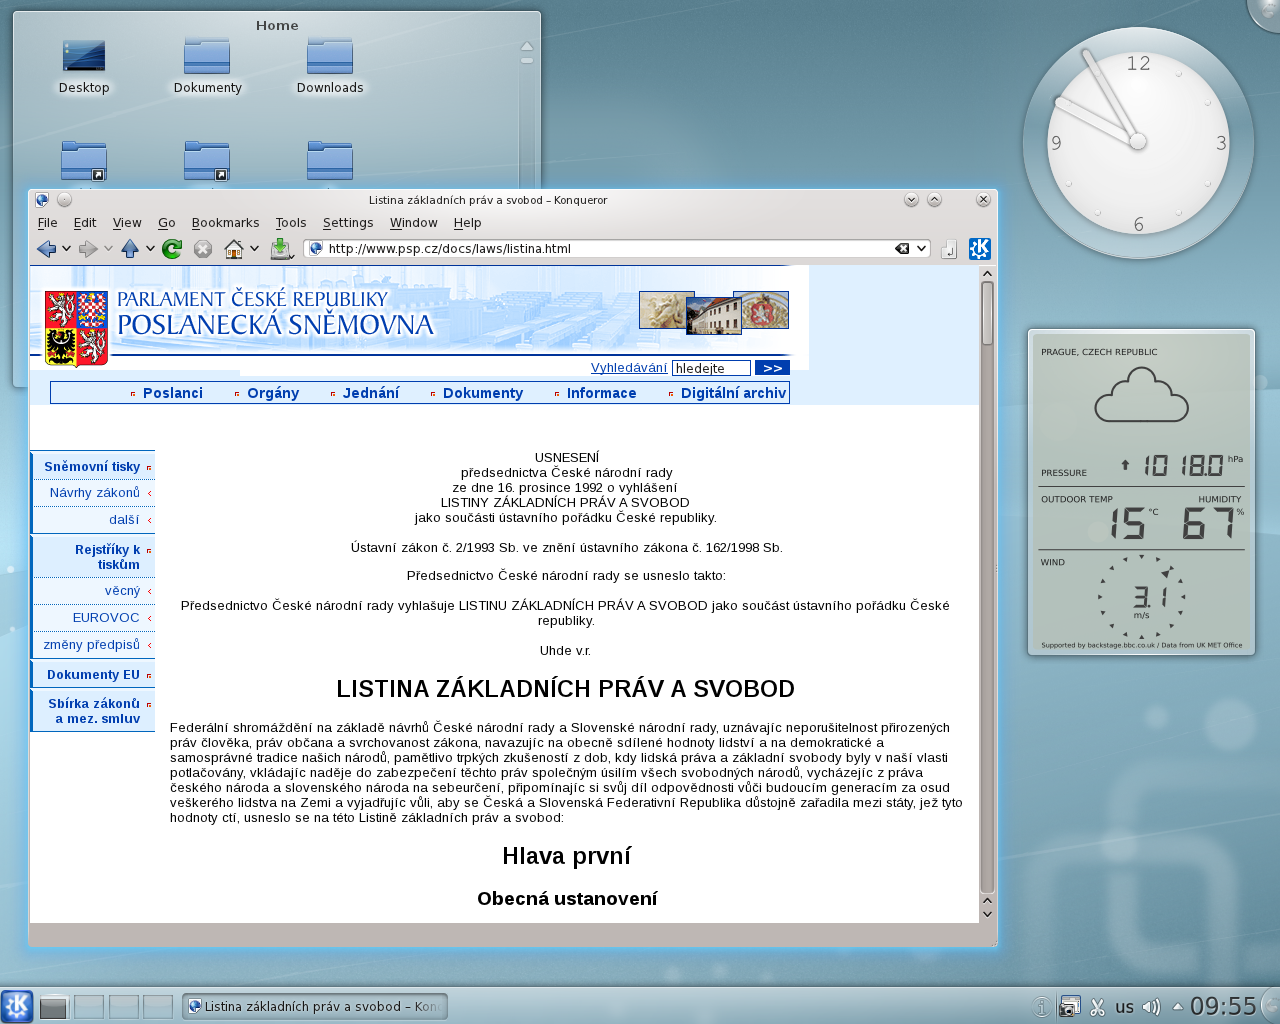Screen dimensions: 1280x1024
Task: Open the Home button dropdown arrow
Action: pyautogui.click(x=254, y=249)
